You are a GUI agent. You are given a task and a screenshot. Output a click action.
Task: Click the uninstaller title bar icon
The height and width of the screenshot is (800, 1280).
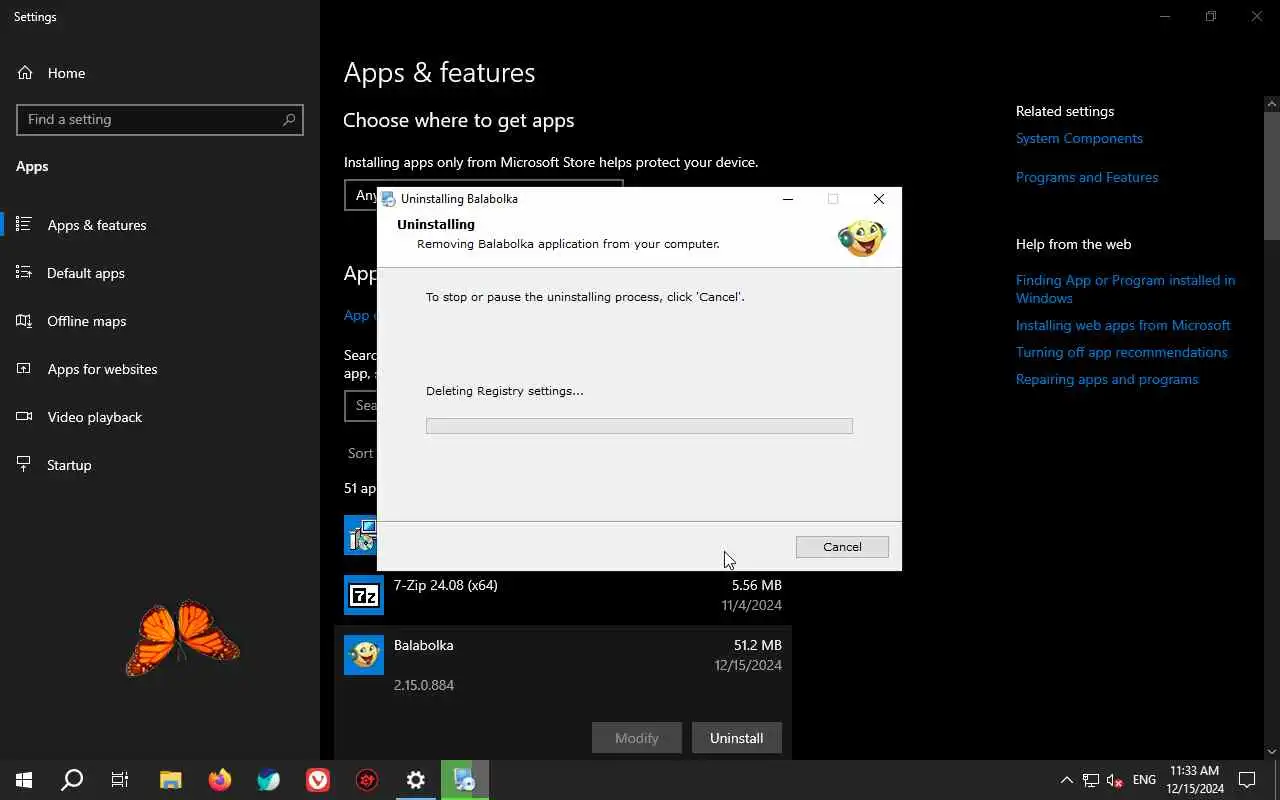click(389, 199)
